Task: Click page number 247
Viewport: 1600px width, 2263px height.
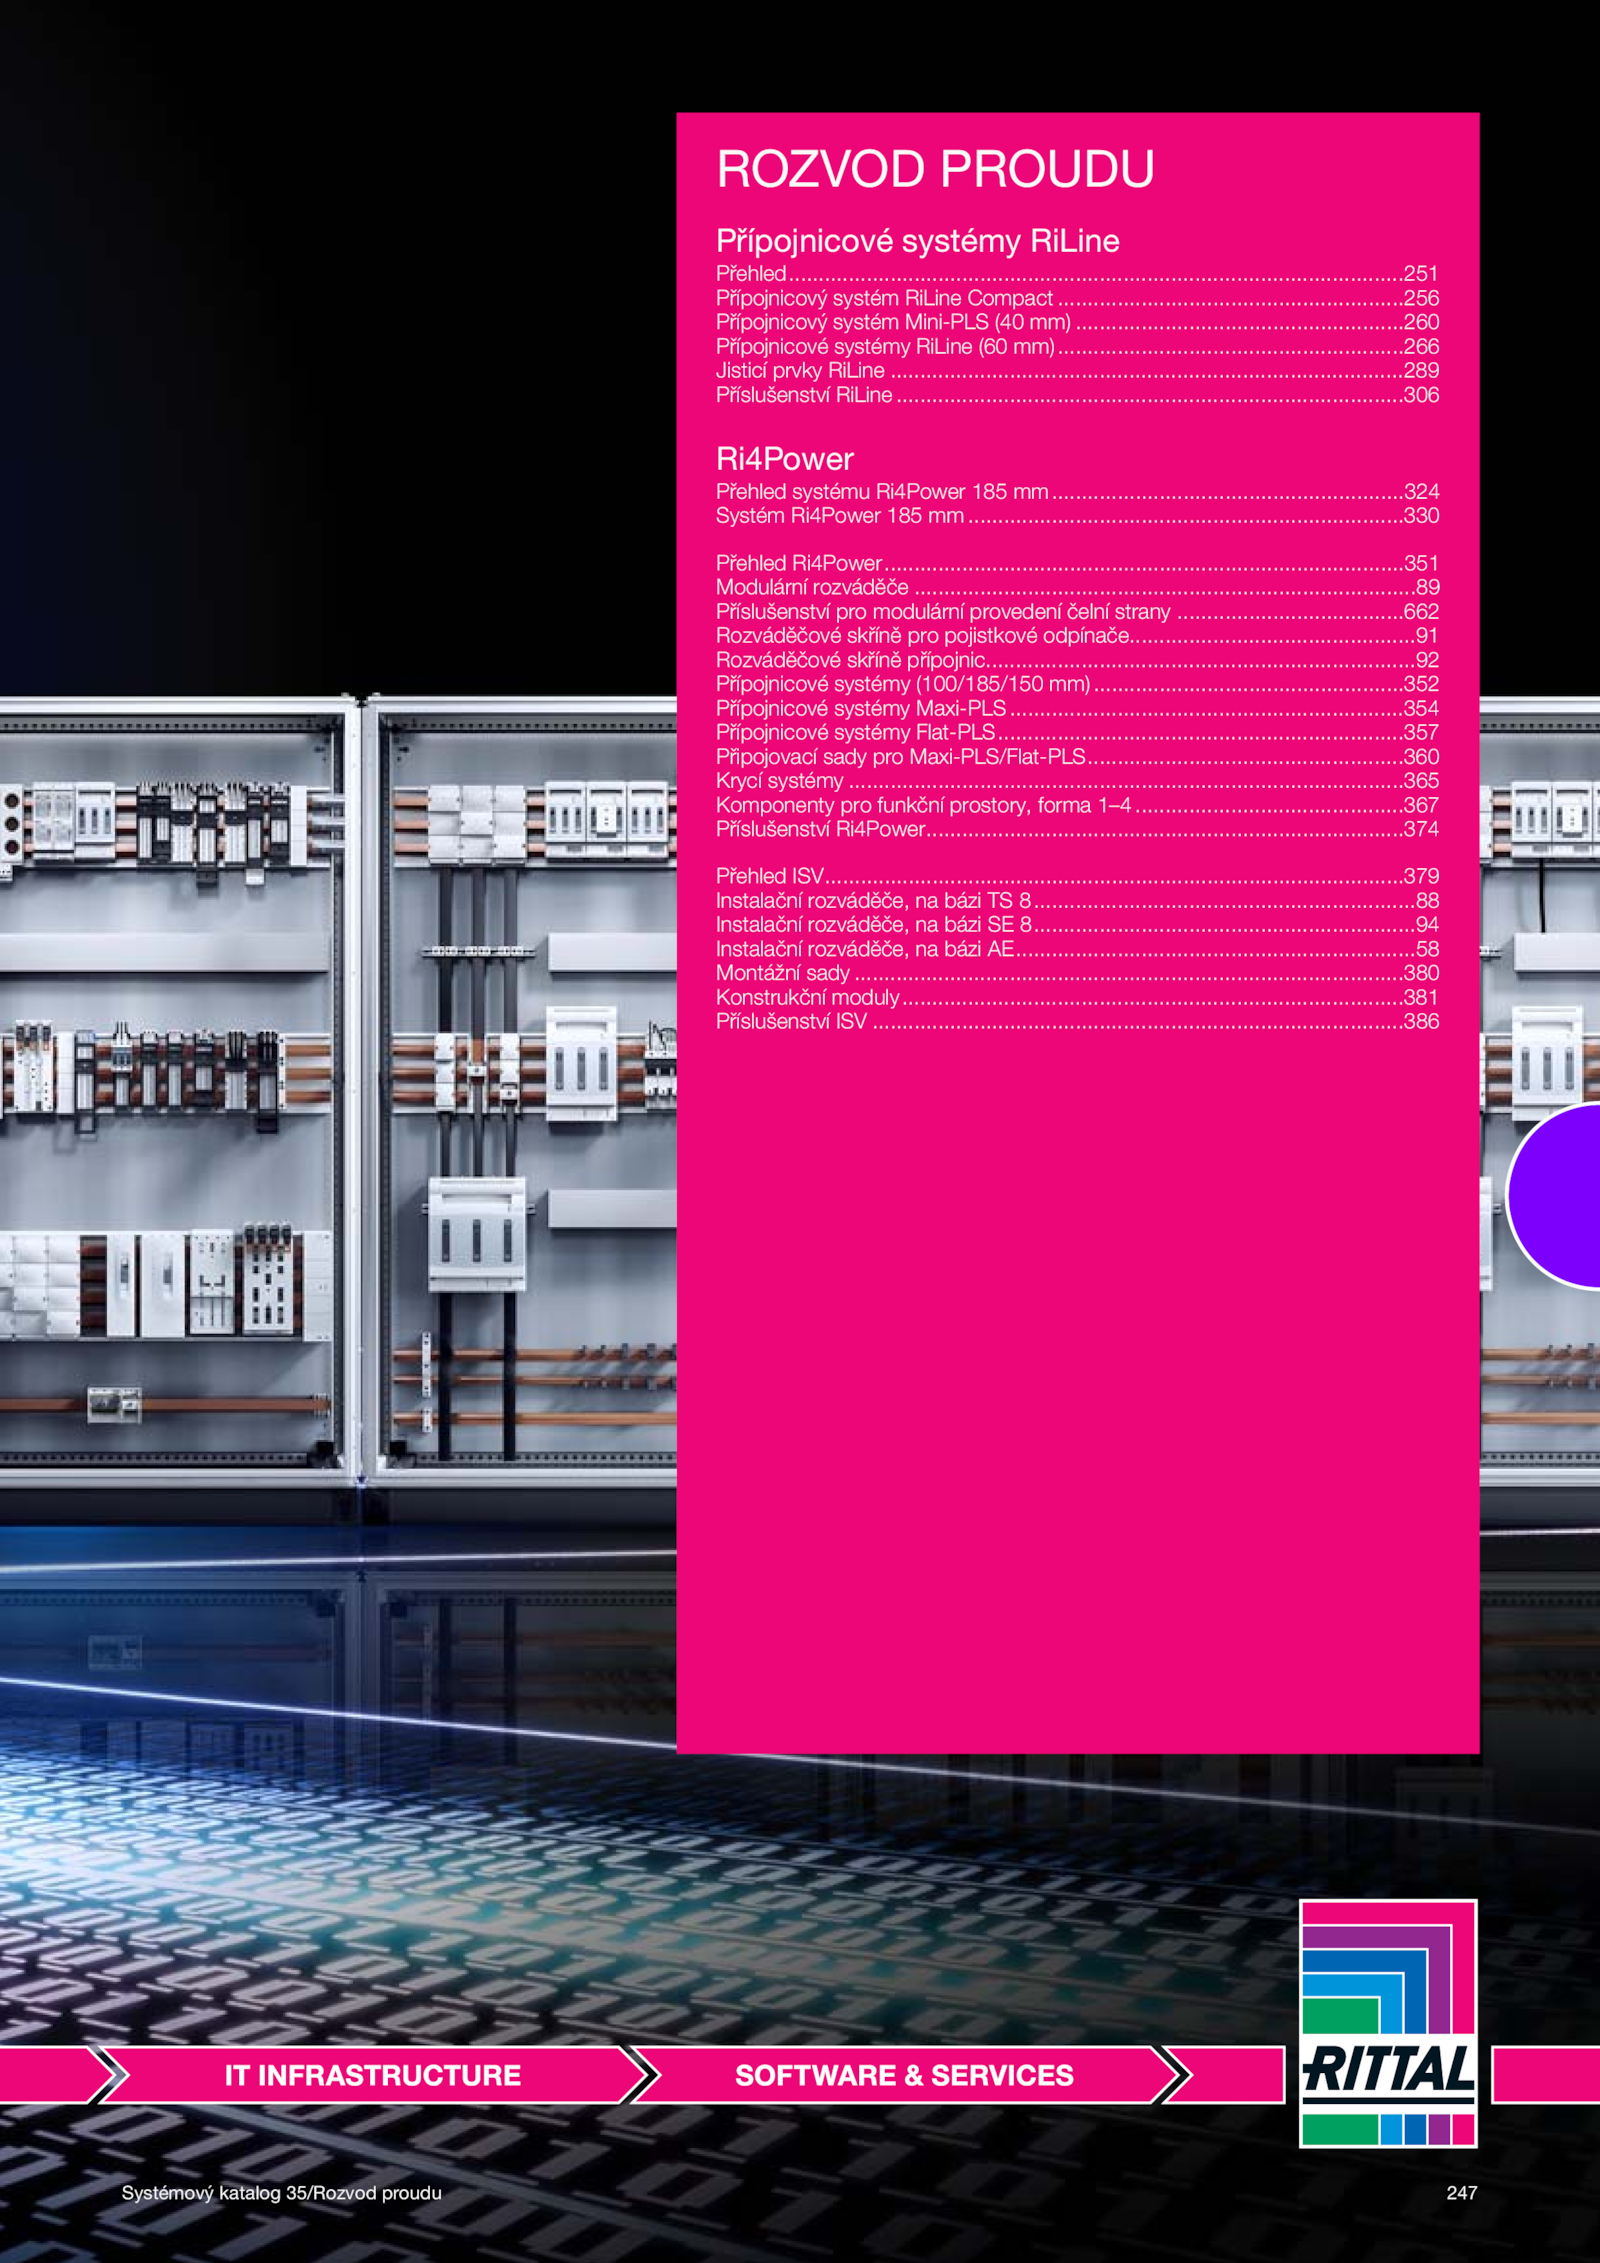Action: pos(1461,2193)
